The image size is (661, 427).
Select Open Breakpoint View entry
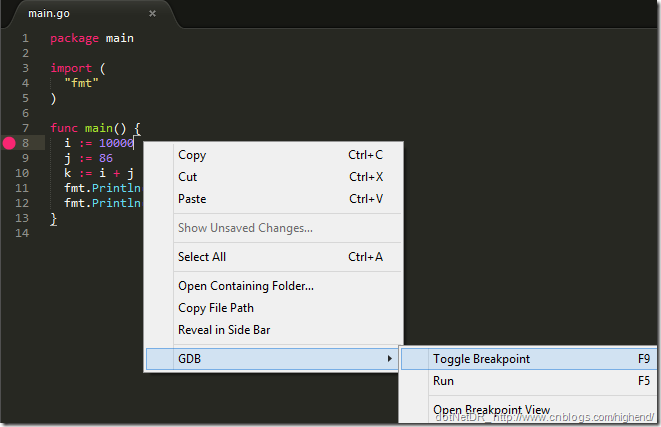pyautogui.click(x=529, y=410)
